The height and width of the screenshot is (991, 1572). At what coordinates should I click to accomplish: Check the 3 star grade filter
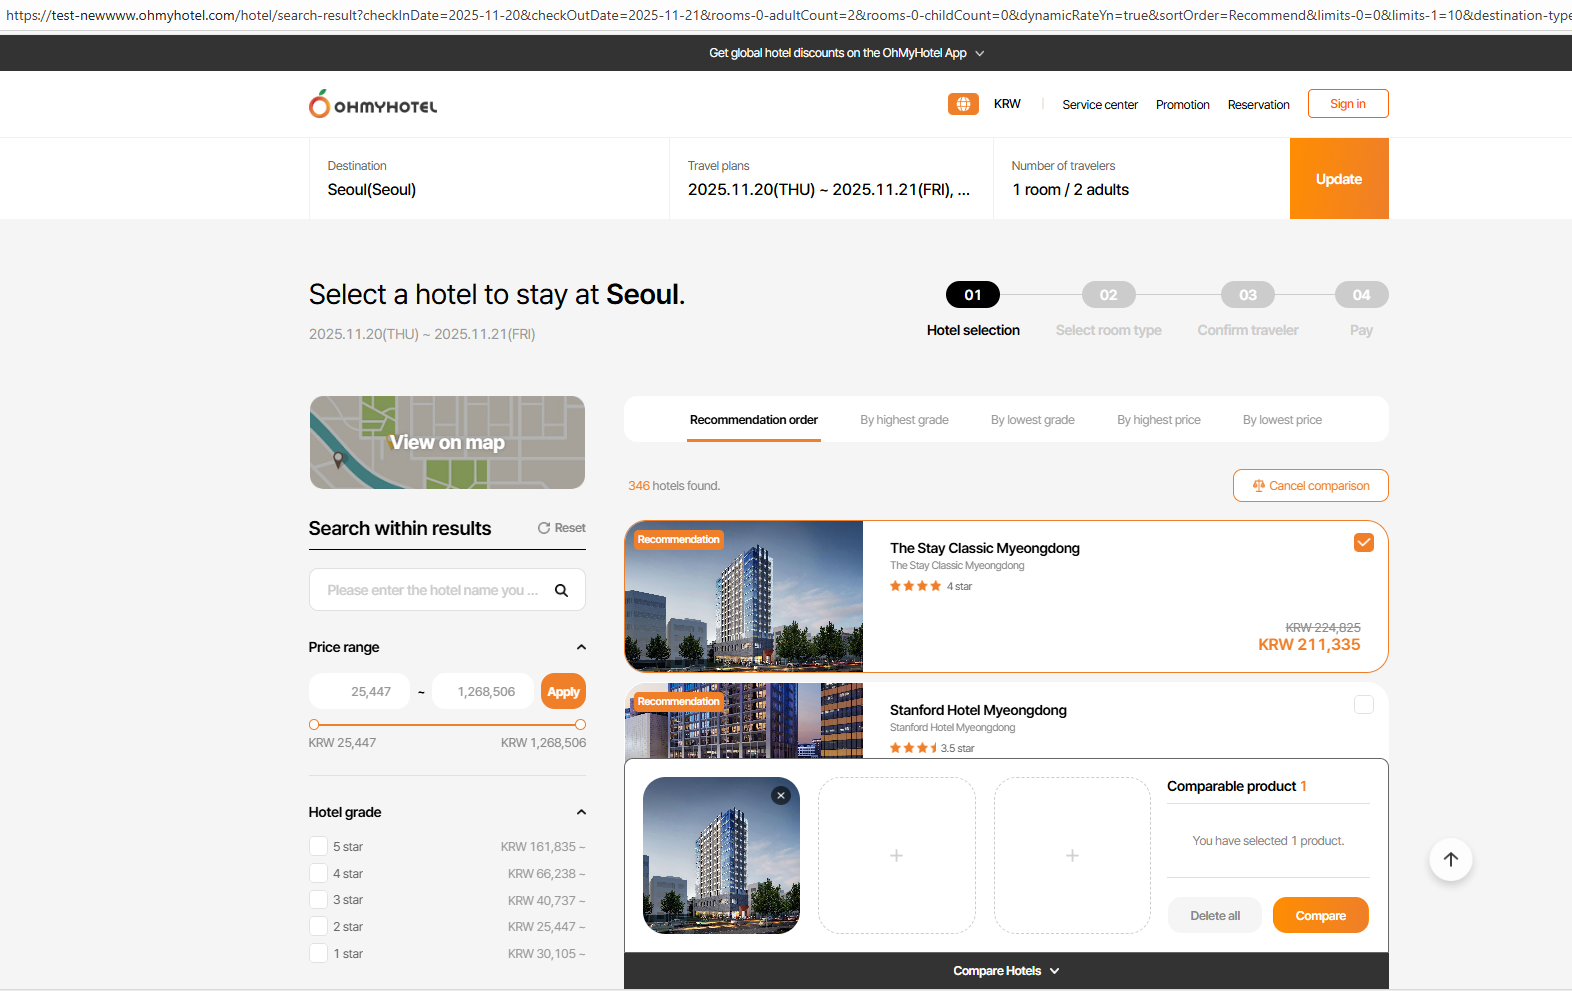coord(319,900)
